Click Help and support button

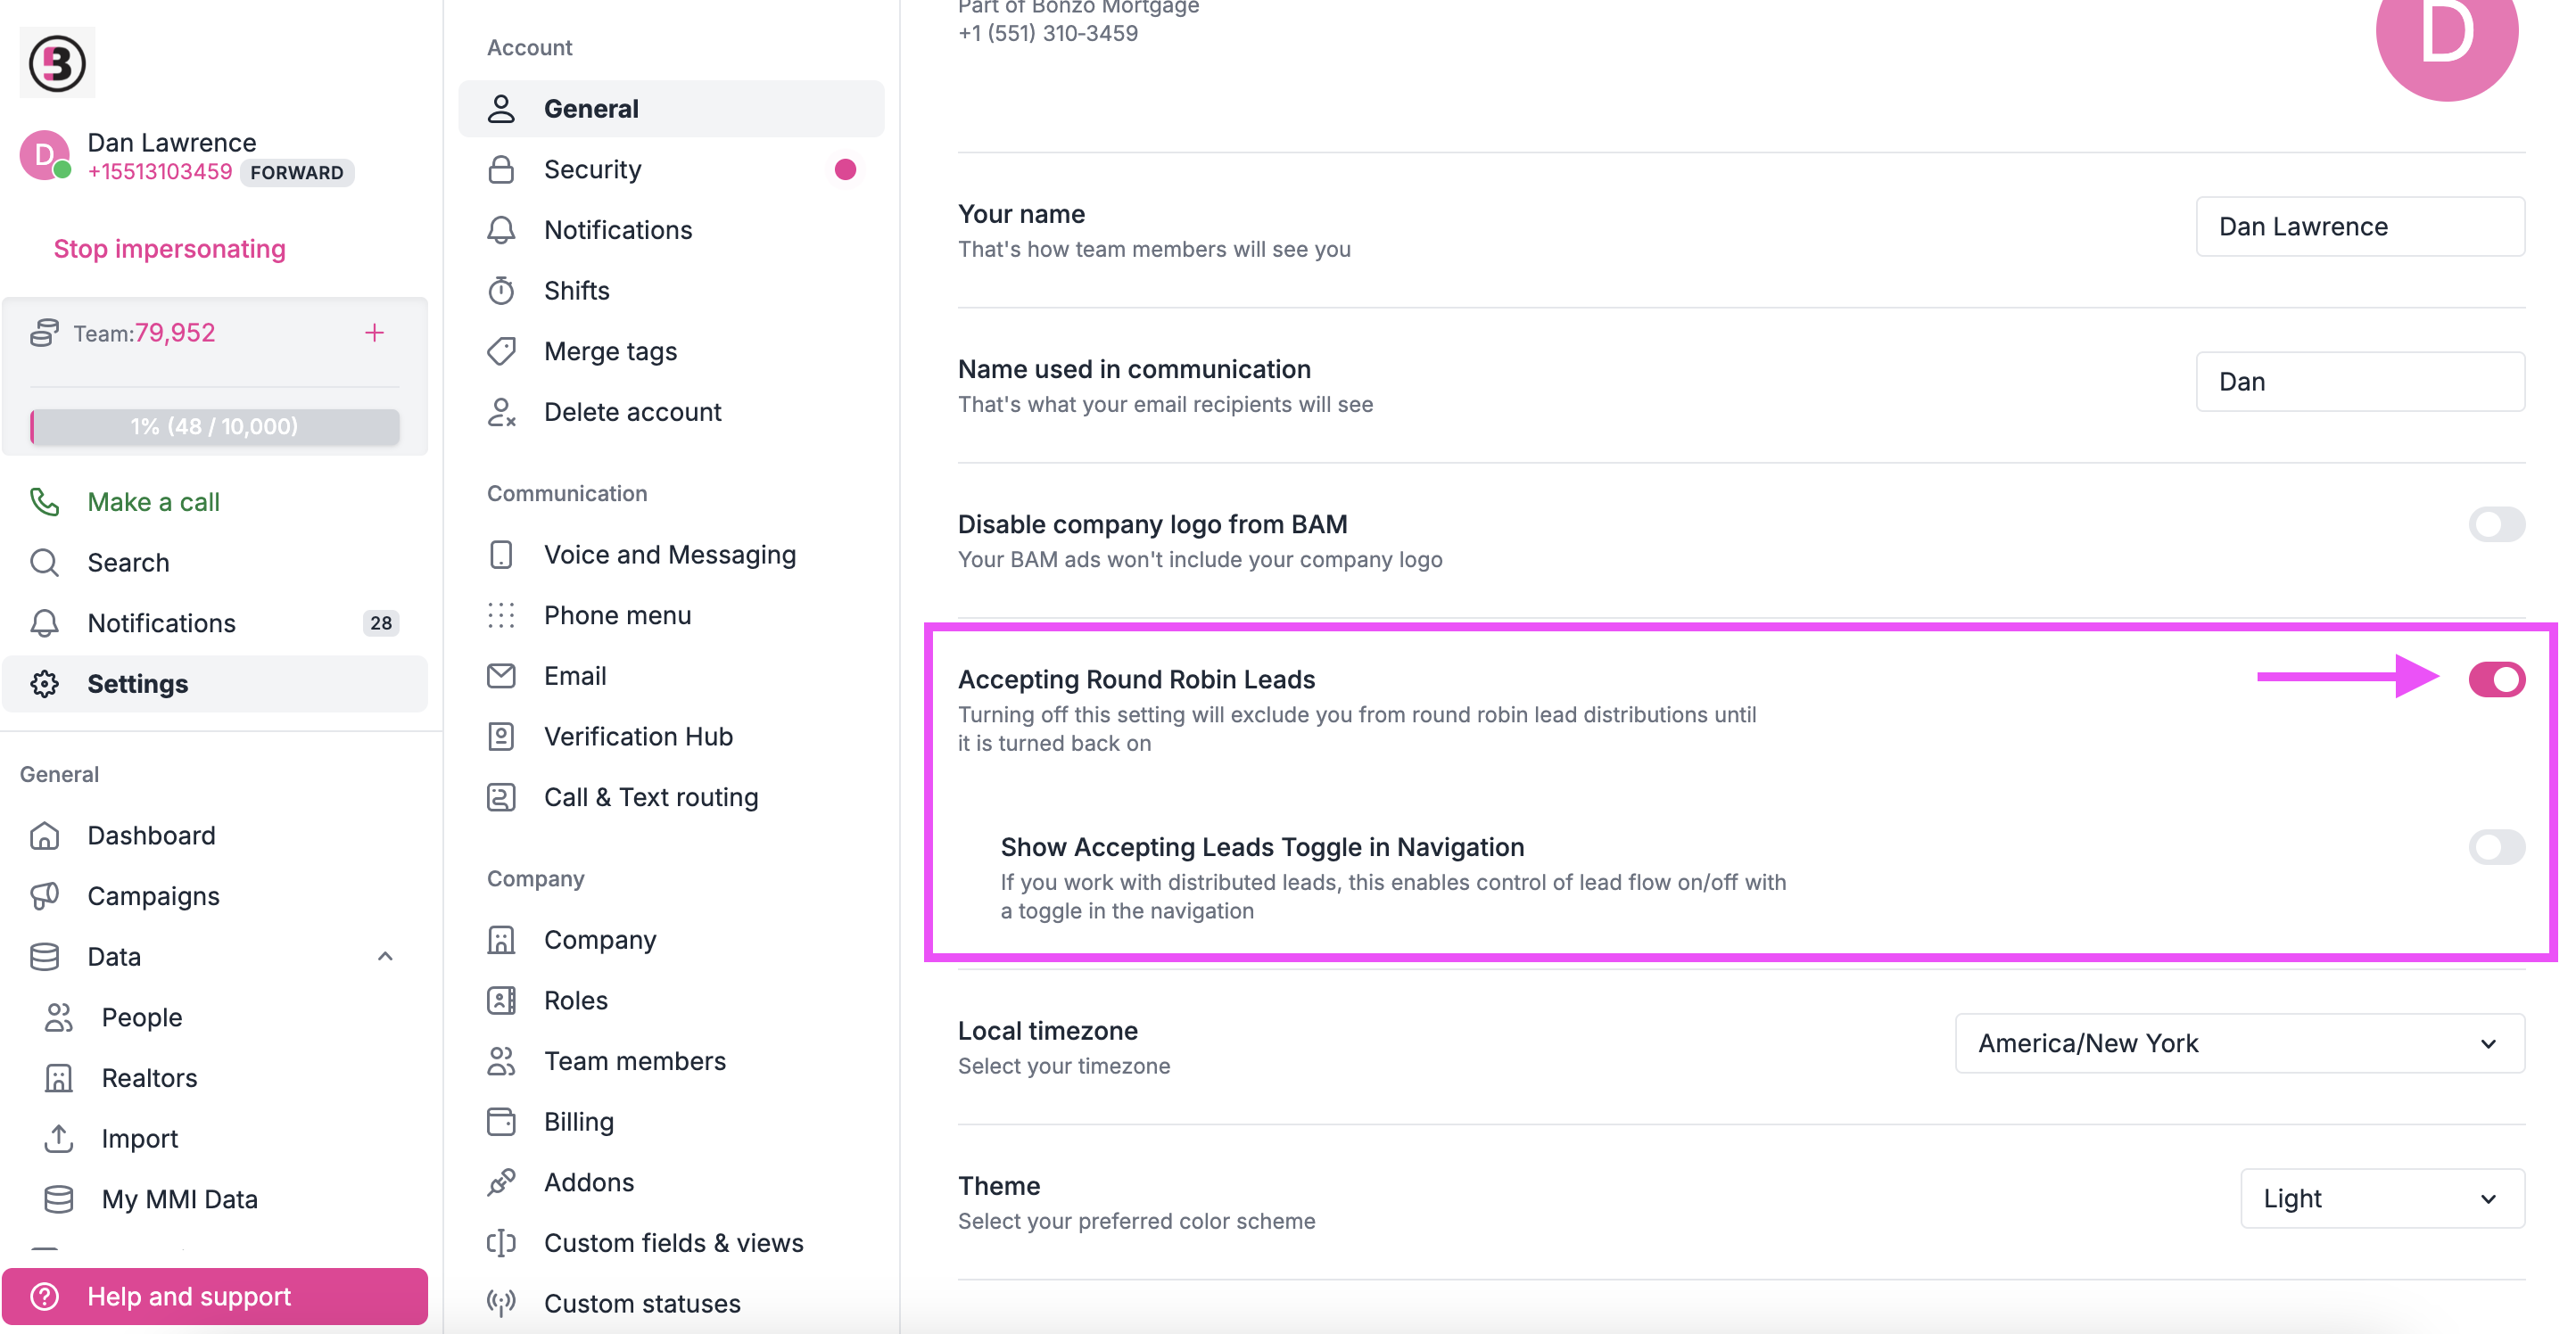[215, 1296]
